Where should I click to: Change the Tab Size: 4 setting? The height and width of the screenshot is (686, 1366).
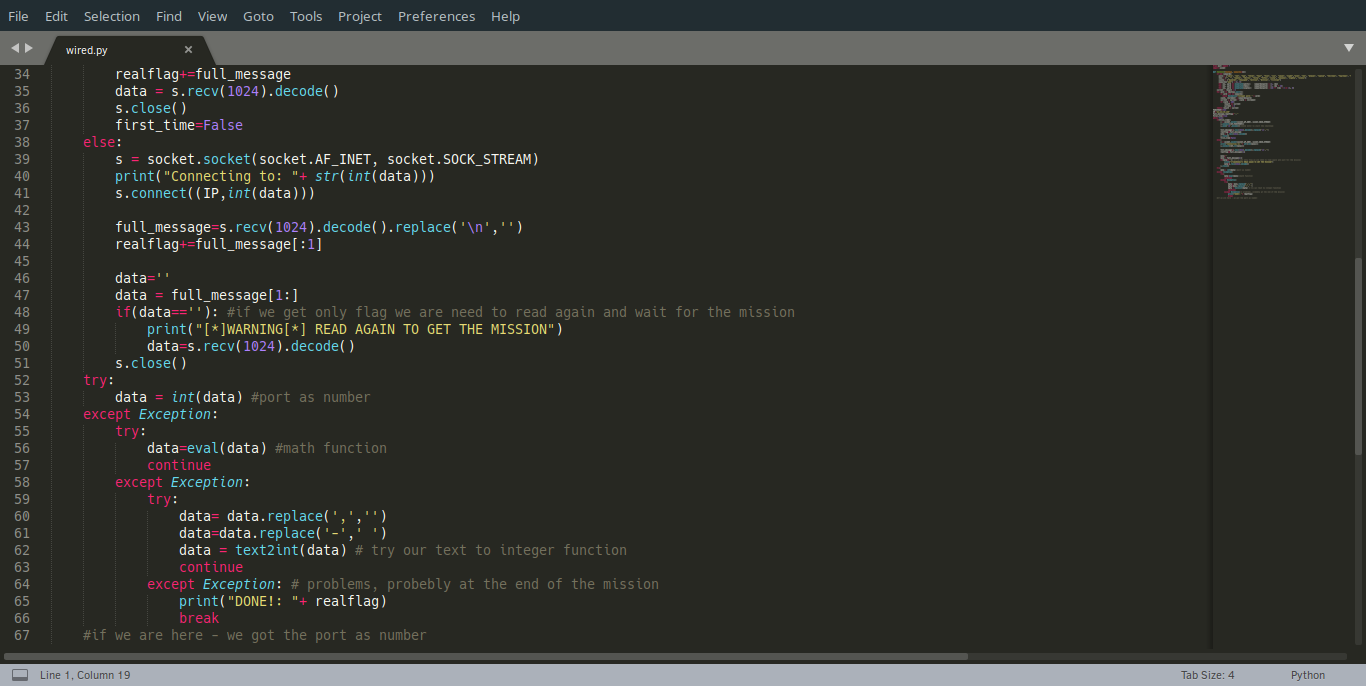[1207, 675]
